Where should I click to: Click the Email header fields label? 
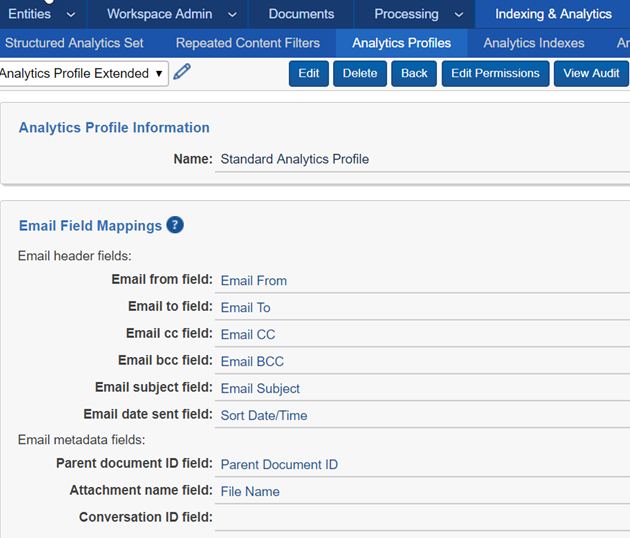pos(75,256)
